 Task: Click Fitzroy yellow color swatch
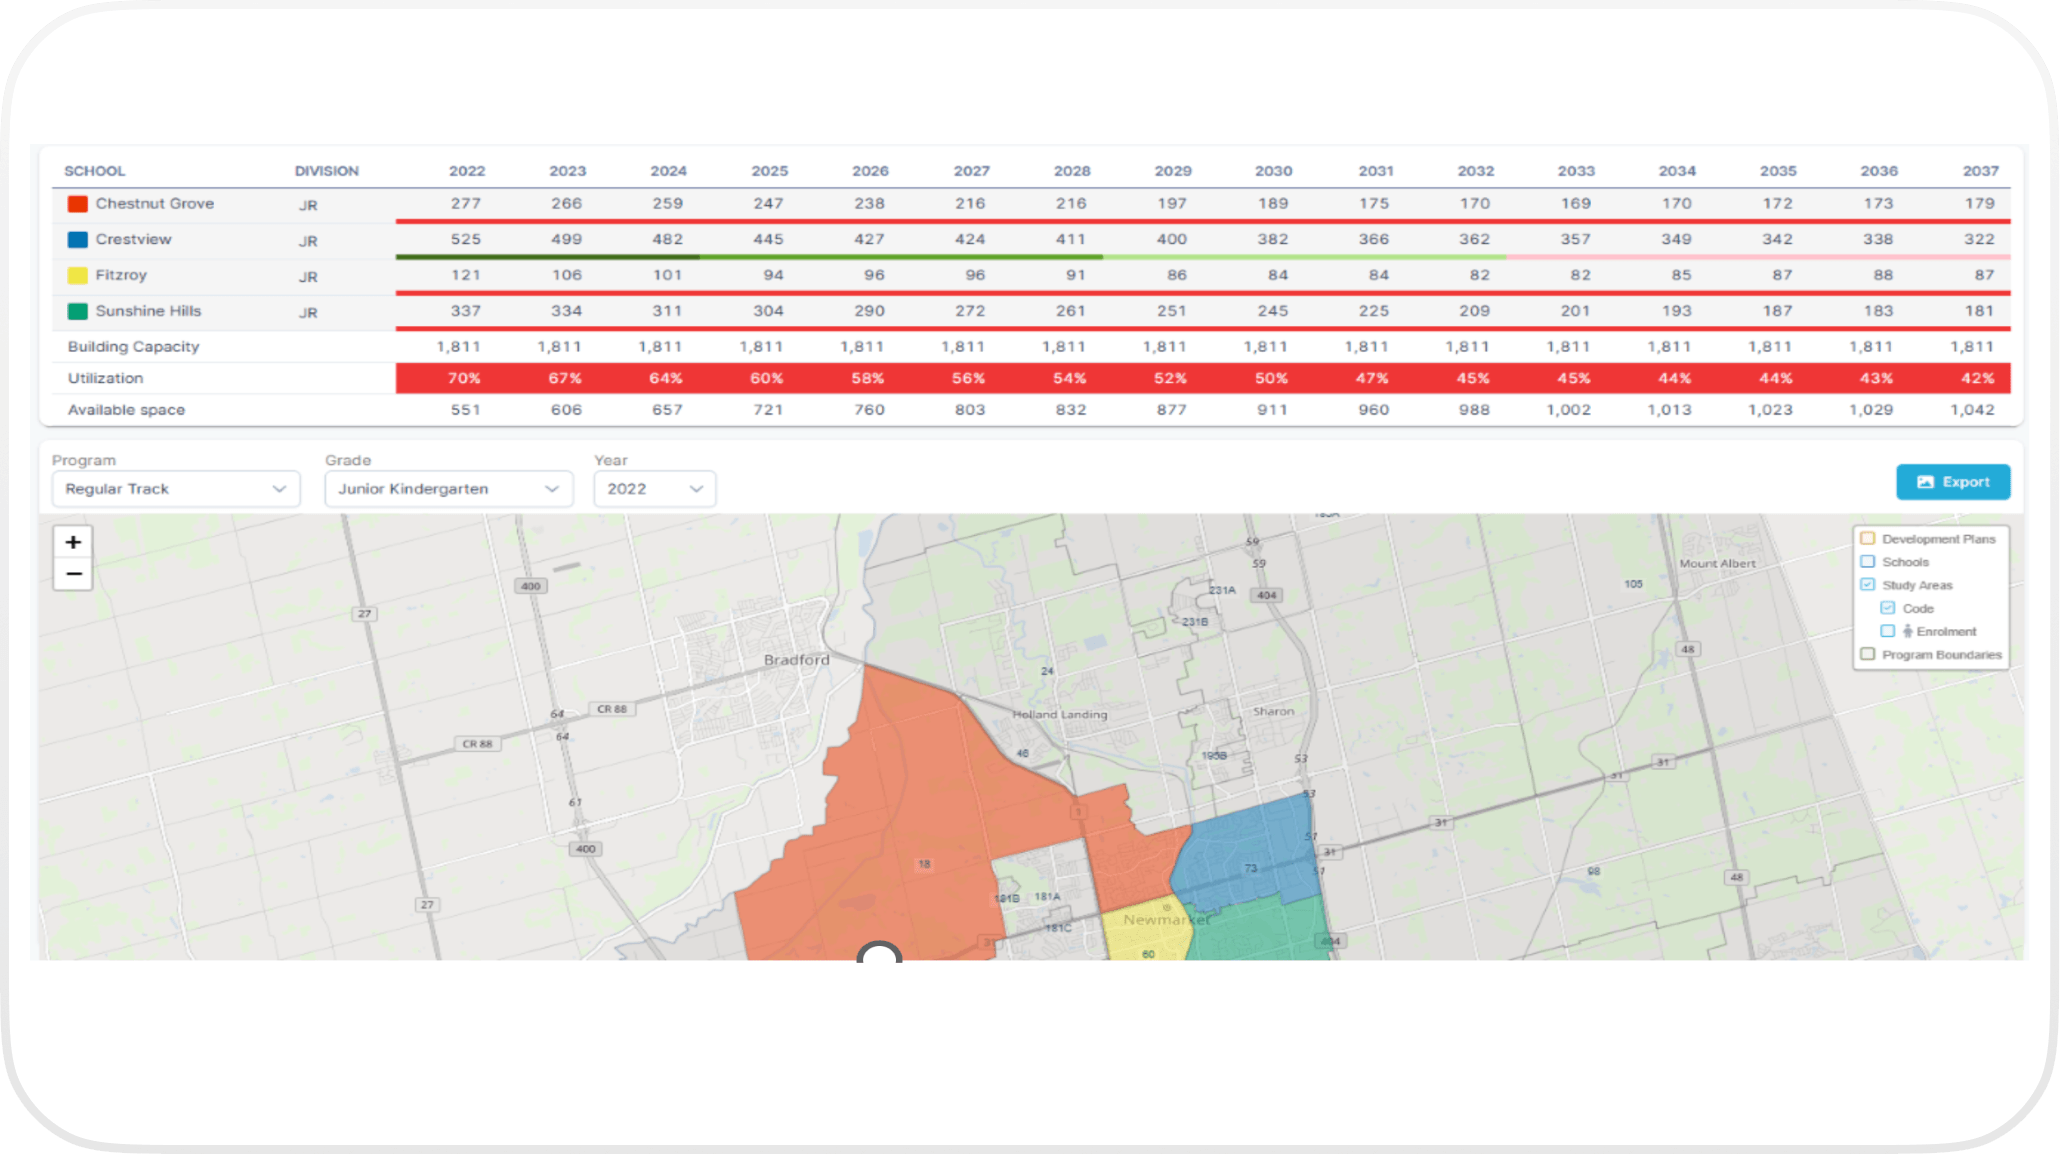(77, 275)
